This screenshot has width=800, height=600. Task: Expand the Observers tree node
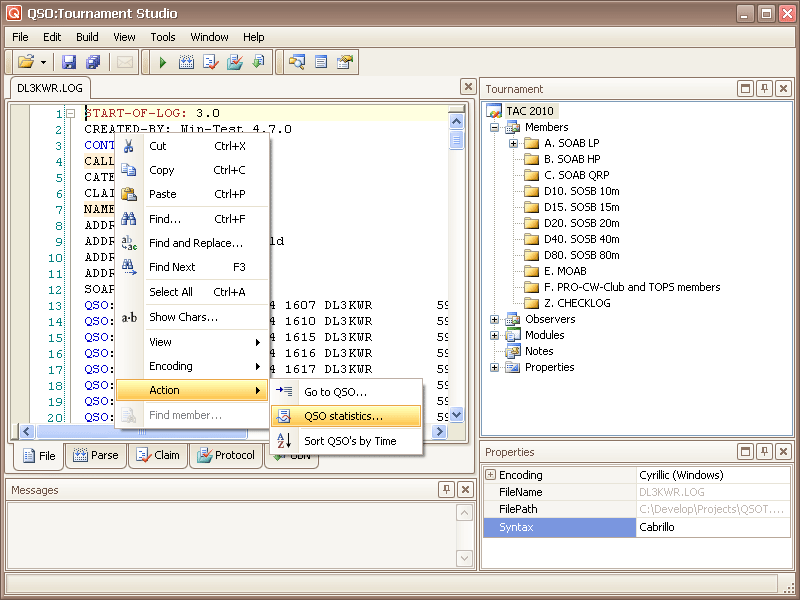(495, 319)
